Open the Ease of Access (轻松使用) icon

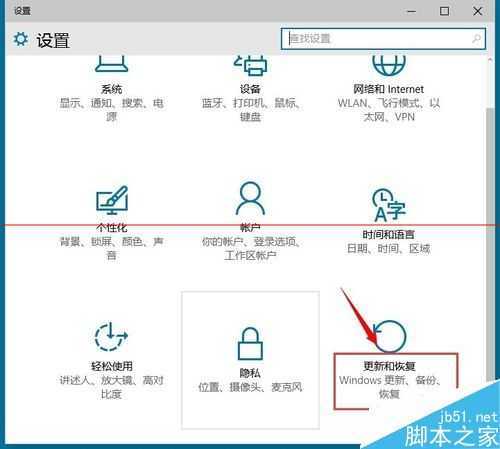(x=111, y=336)
